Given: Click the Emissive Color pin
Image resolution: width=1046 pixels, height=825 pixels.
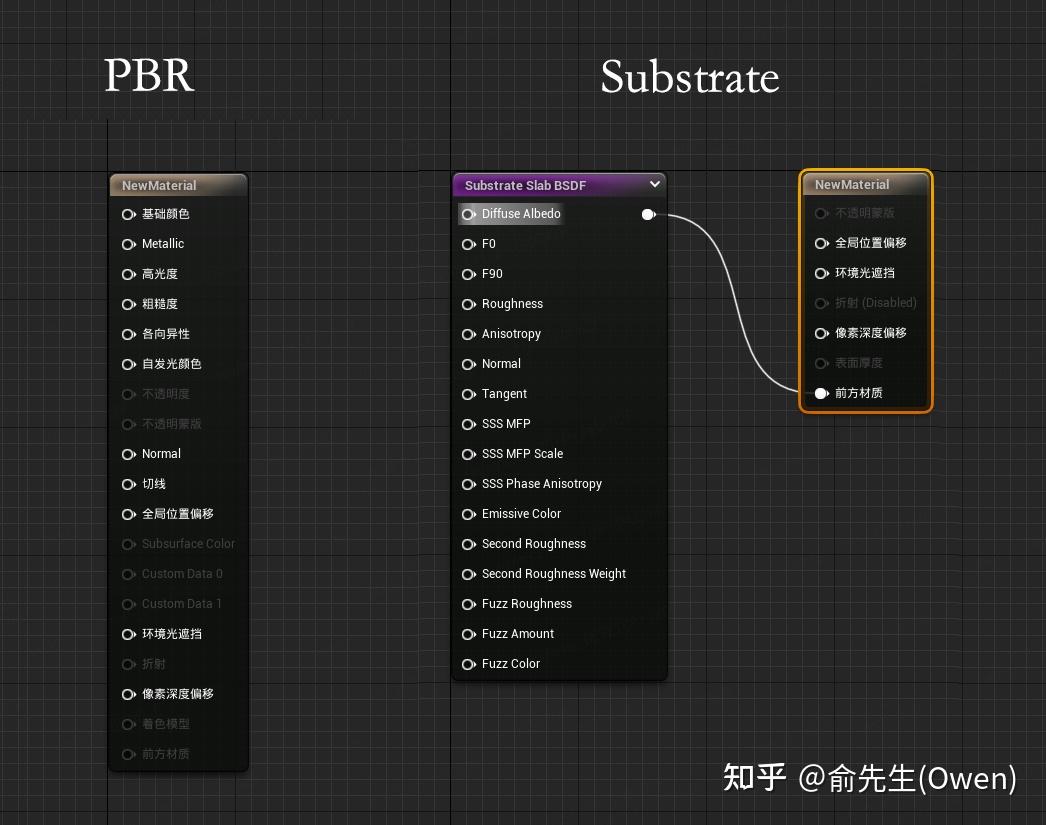Looking at the screenshot, I should [x=469, y=514].
